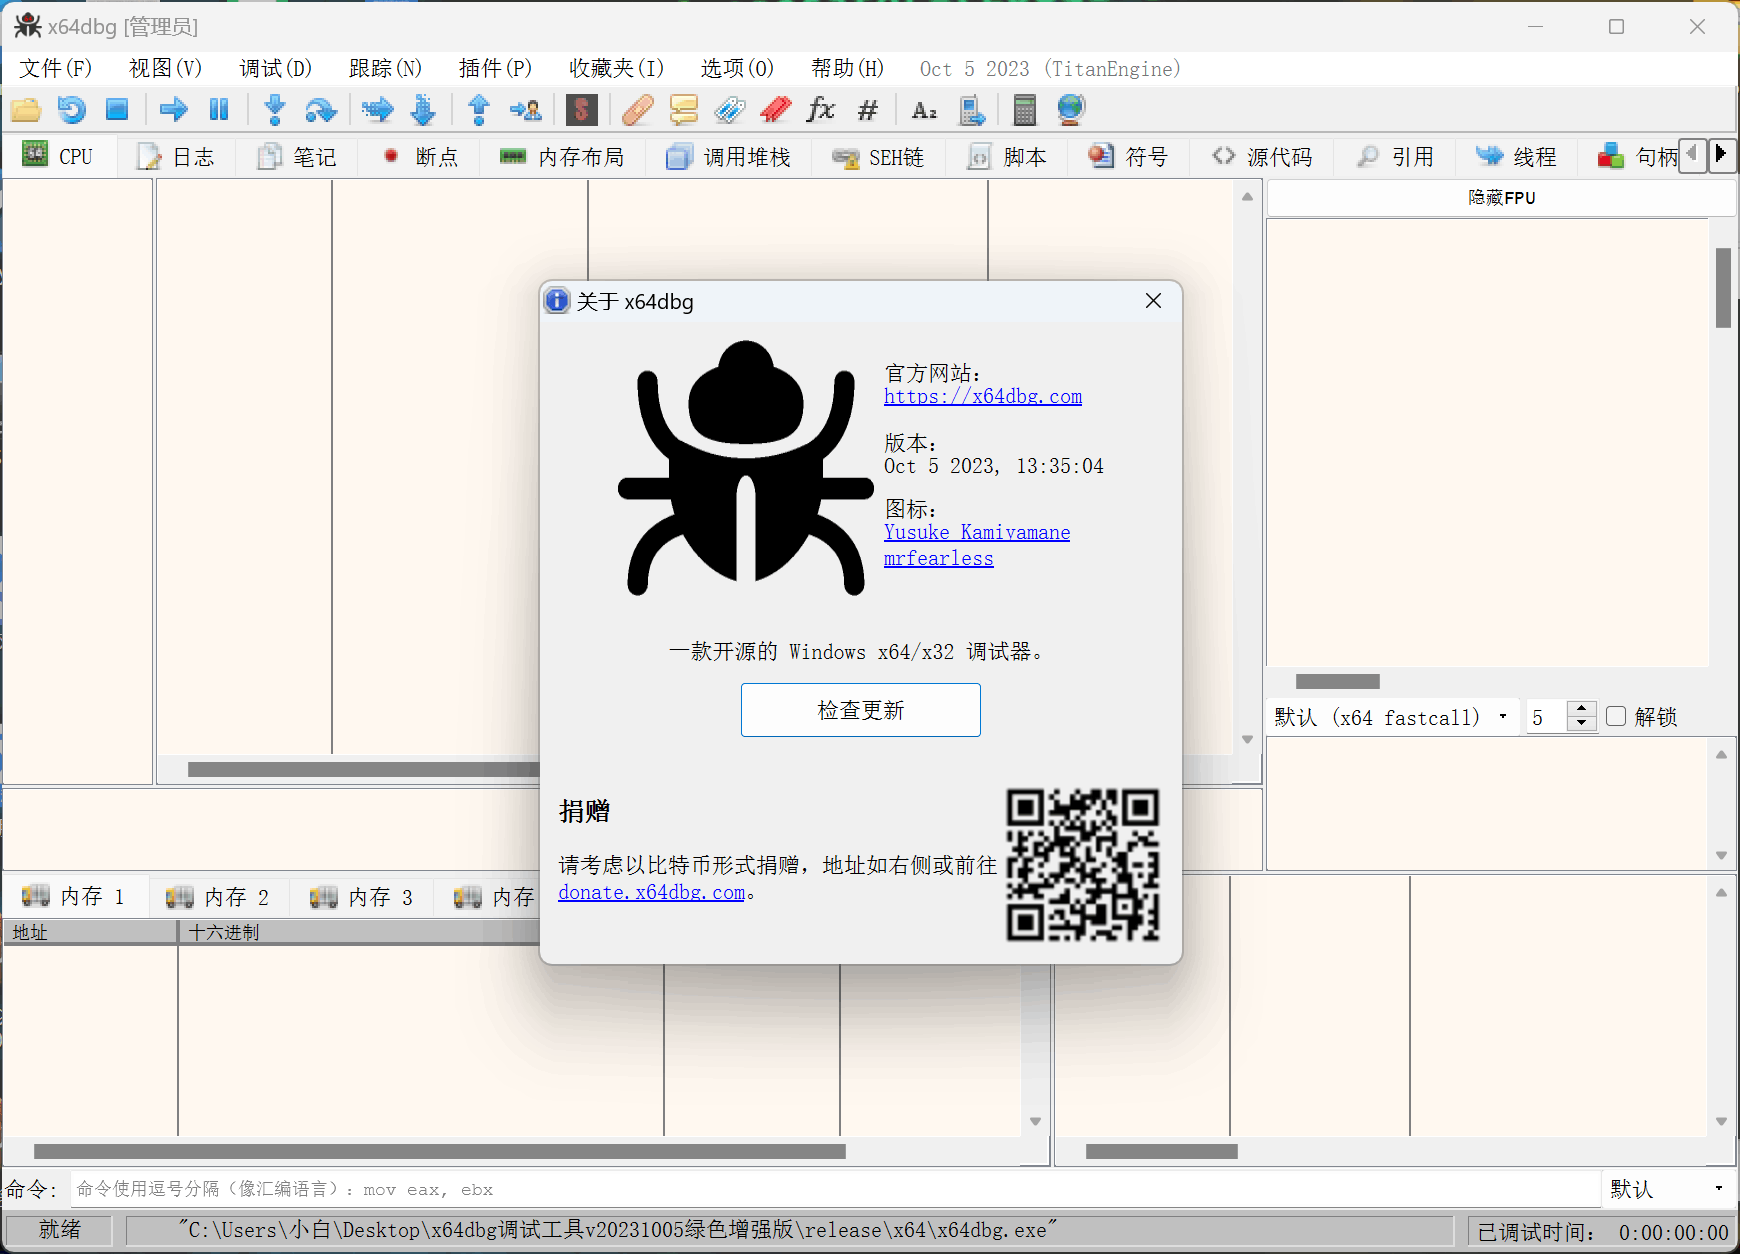Viewport: 1740px width, 1254px height.
Task: Open the 收藏夹(I) menu
Action: tap(616, 68)
